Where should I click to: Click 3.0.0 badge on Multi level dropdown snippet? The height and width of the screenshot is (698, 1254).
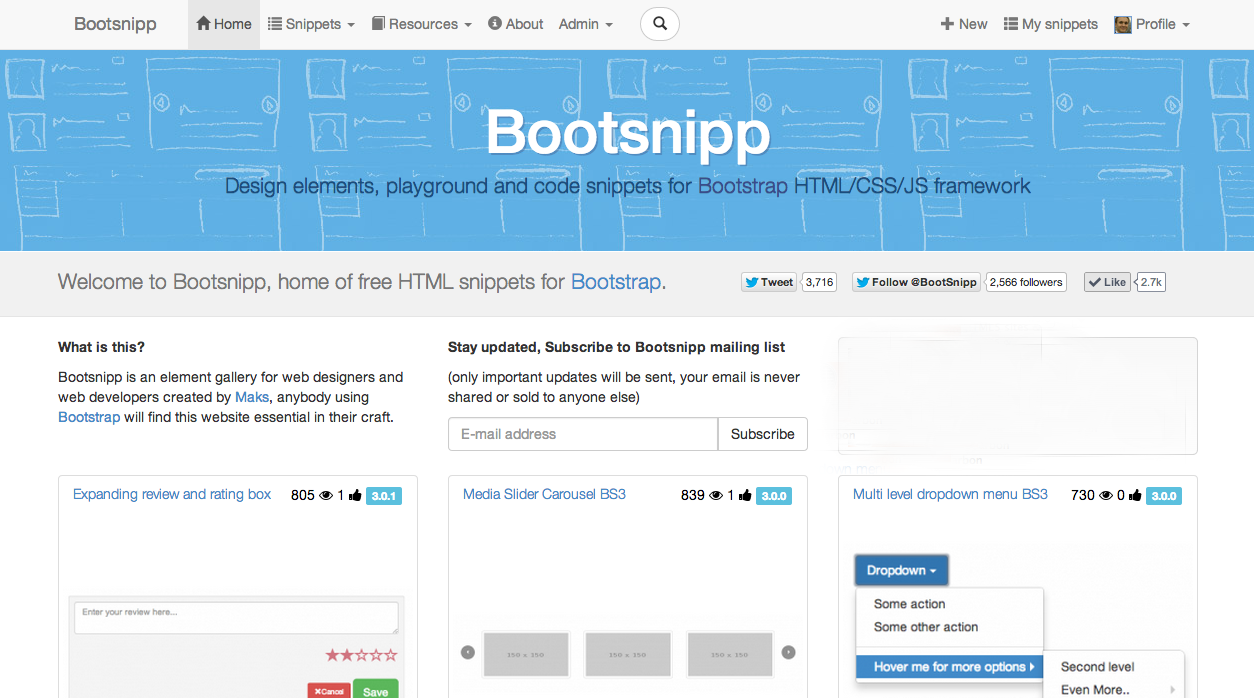[x=1164, y=495]
